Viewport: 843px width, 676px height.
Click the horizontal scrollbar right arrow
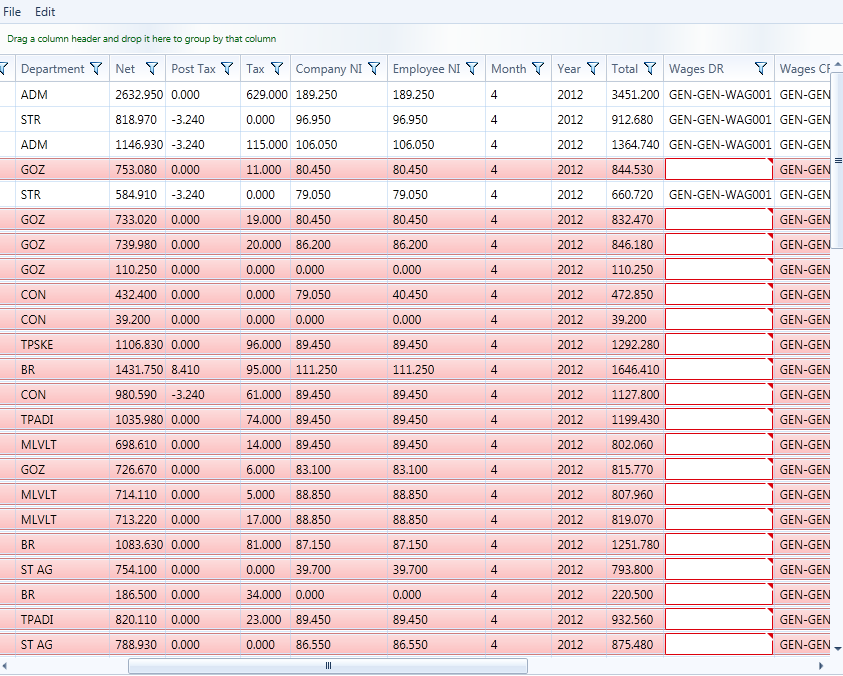click(x=822, y=665)
